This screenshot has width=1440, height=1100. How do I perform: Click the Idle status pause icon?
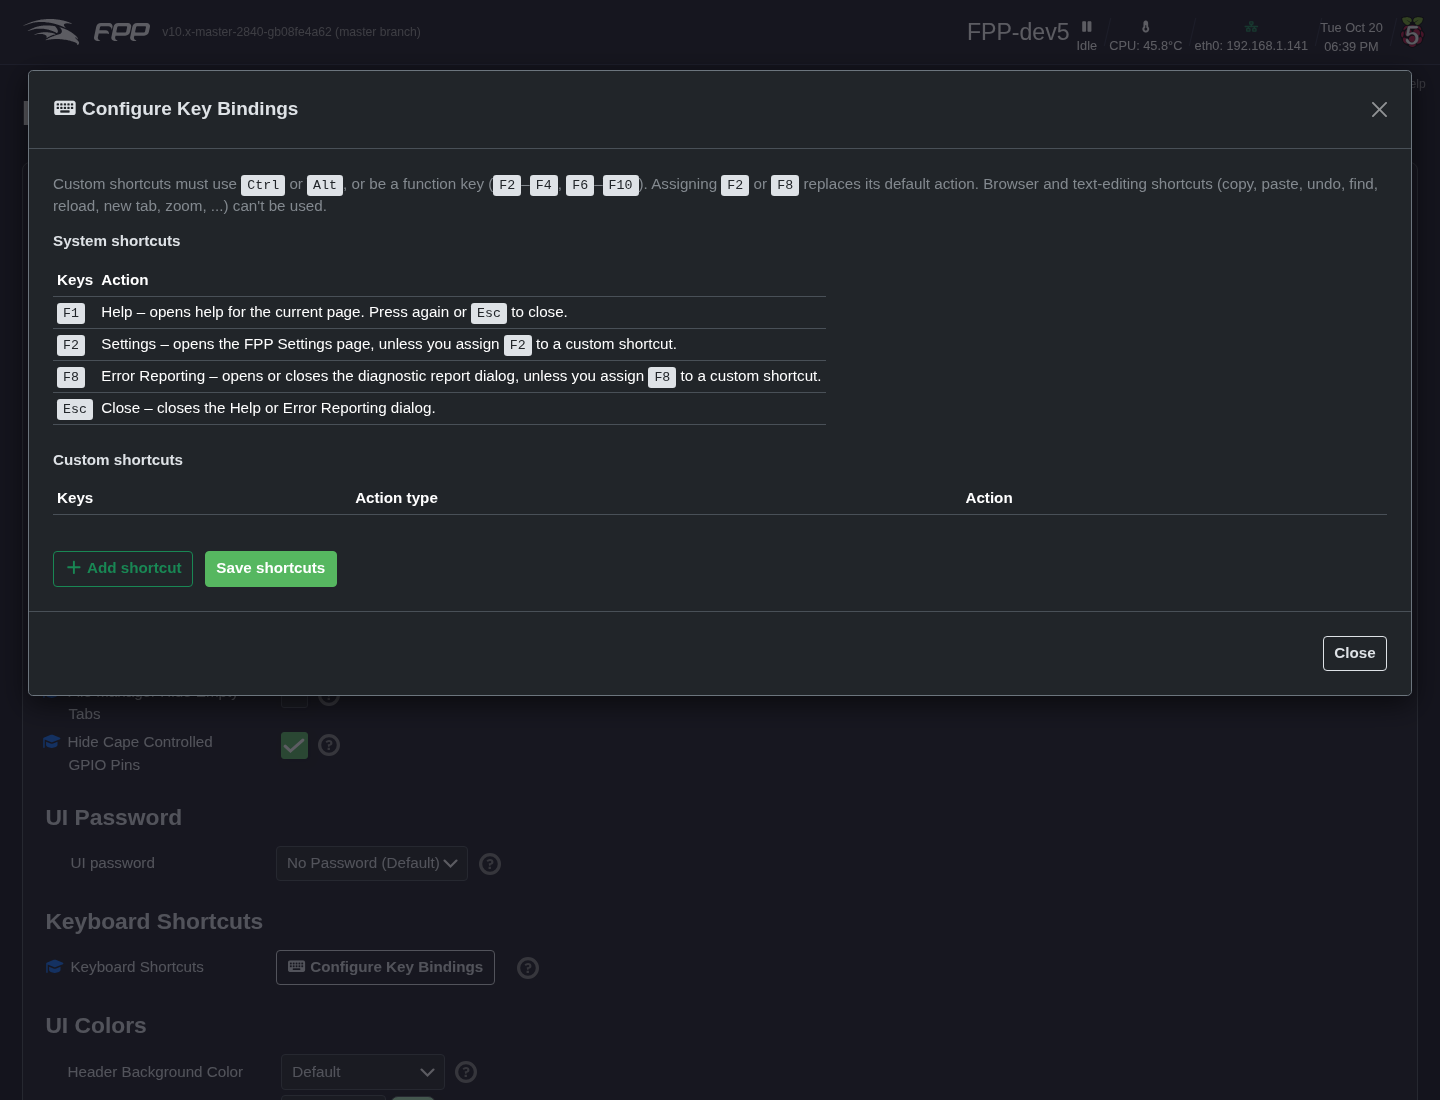(x=1087, y=27)
